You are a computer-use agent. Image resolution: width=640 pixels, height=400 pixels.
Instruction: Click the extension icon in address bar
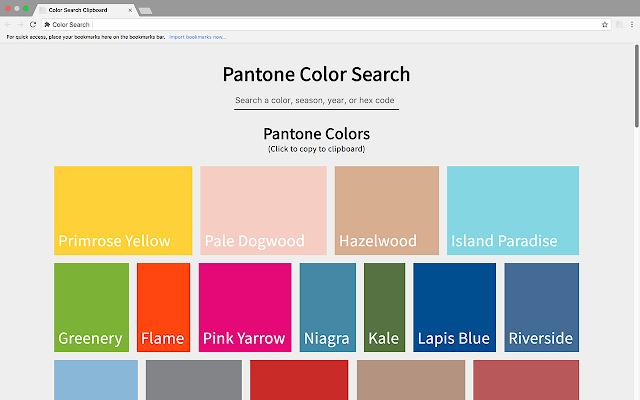click(47, 24)
